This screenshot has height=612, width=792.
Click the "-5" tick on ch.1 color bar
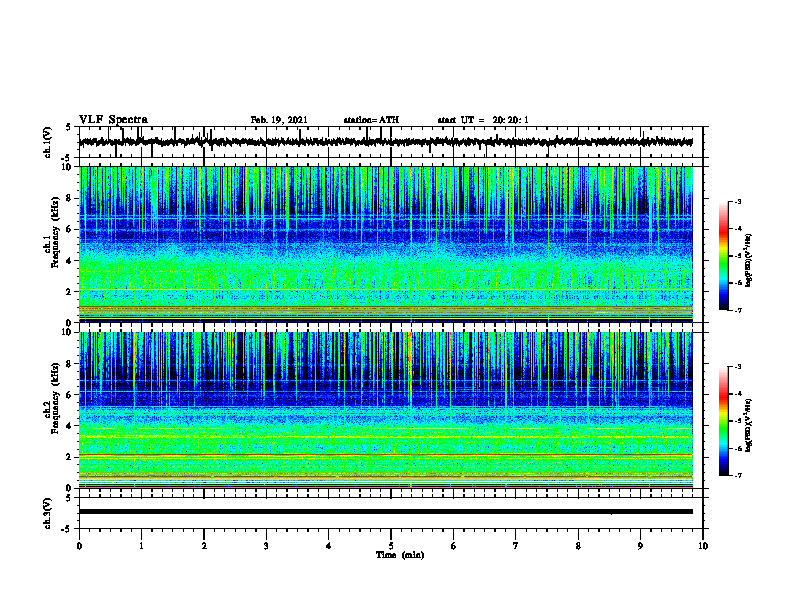pyautogui.click(x=737, y=256)
